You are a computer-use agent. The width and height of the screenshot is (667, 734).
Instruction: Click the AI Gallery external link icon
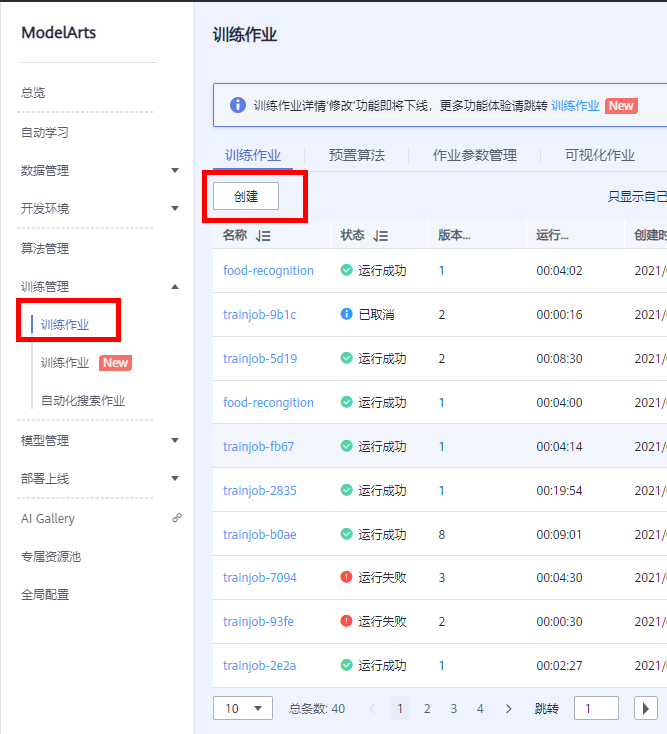point(177,518)
